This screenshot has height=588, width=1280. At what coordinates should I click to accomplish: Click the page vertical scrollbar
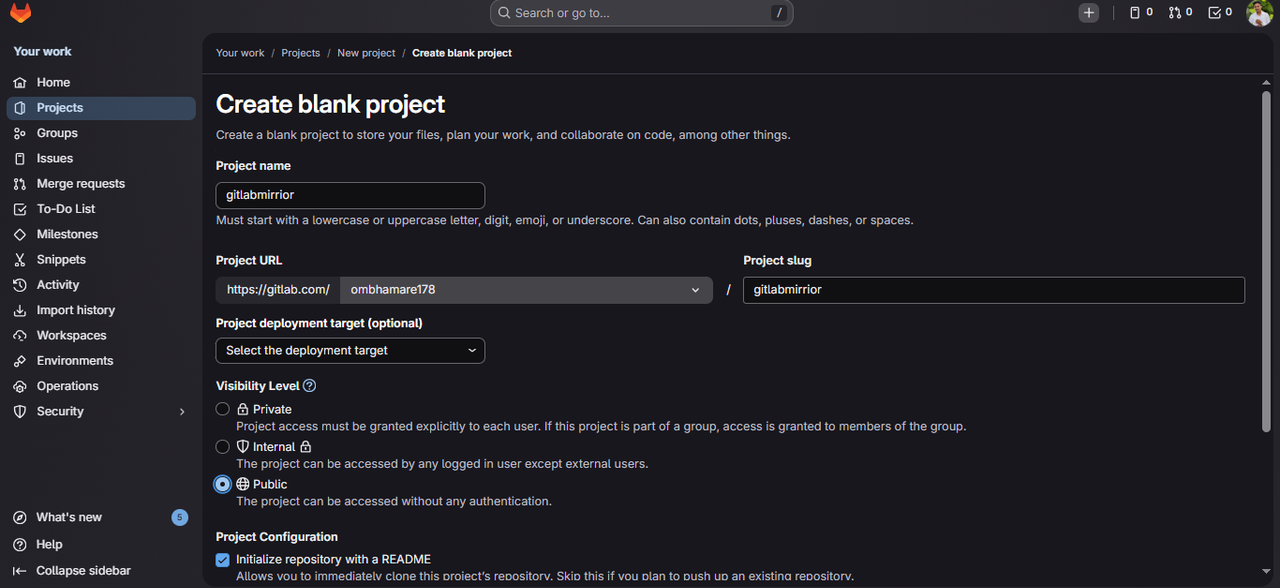(x=1266, y=260)
